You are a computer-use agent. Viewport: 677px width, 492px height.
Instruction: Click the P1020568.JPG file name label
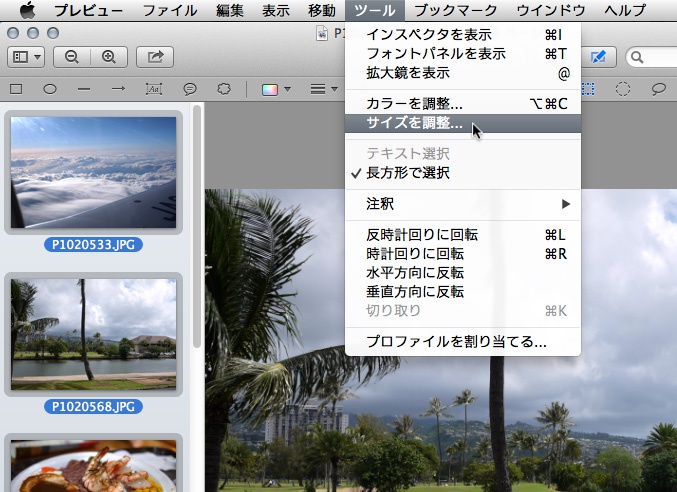(x=93, y=407)
